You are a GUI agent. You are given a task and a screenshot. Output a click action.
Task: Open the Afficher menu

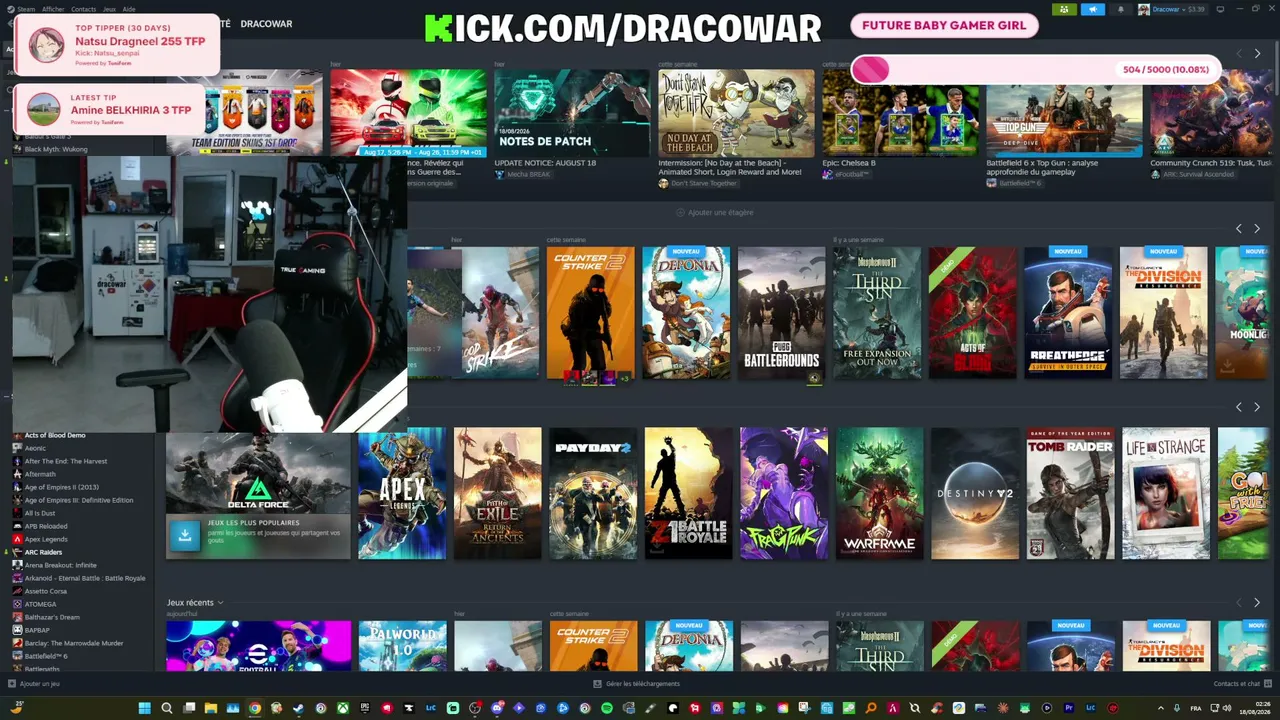point(53,9)
